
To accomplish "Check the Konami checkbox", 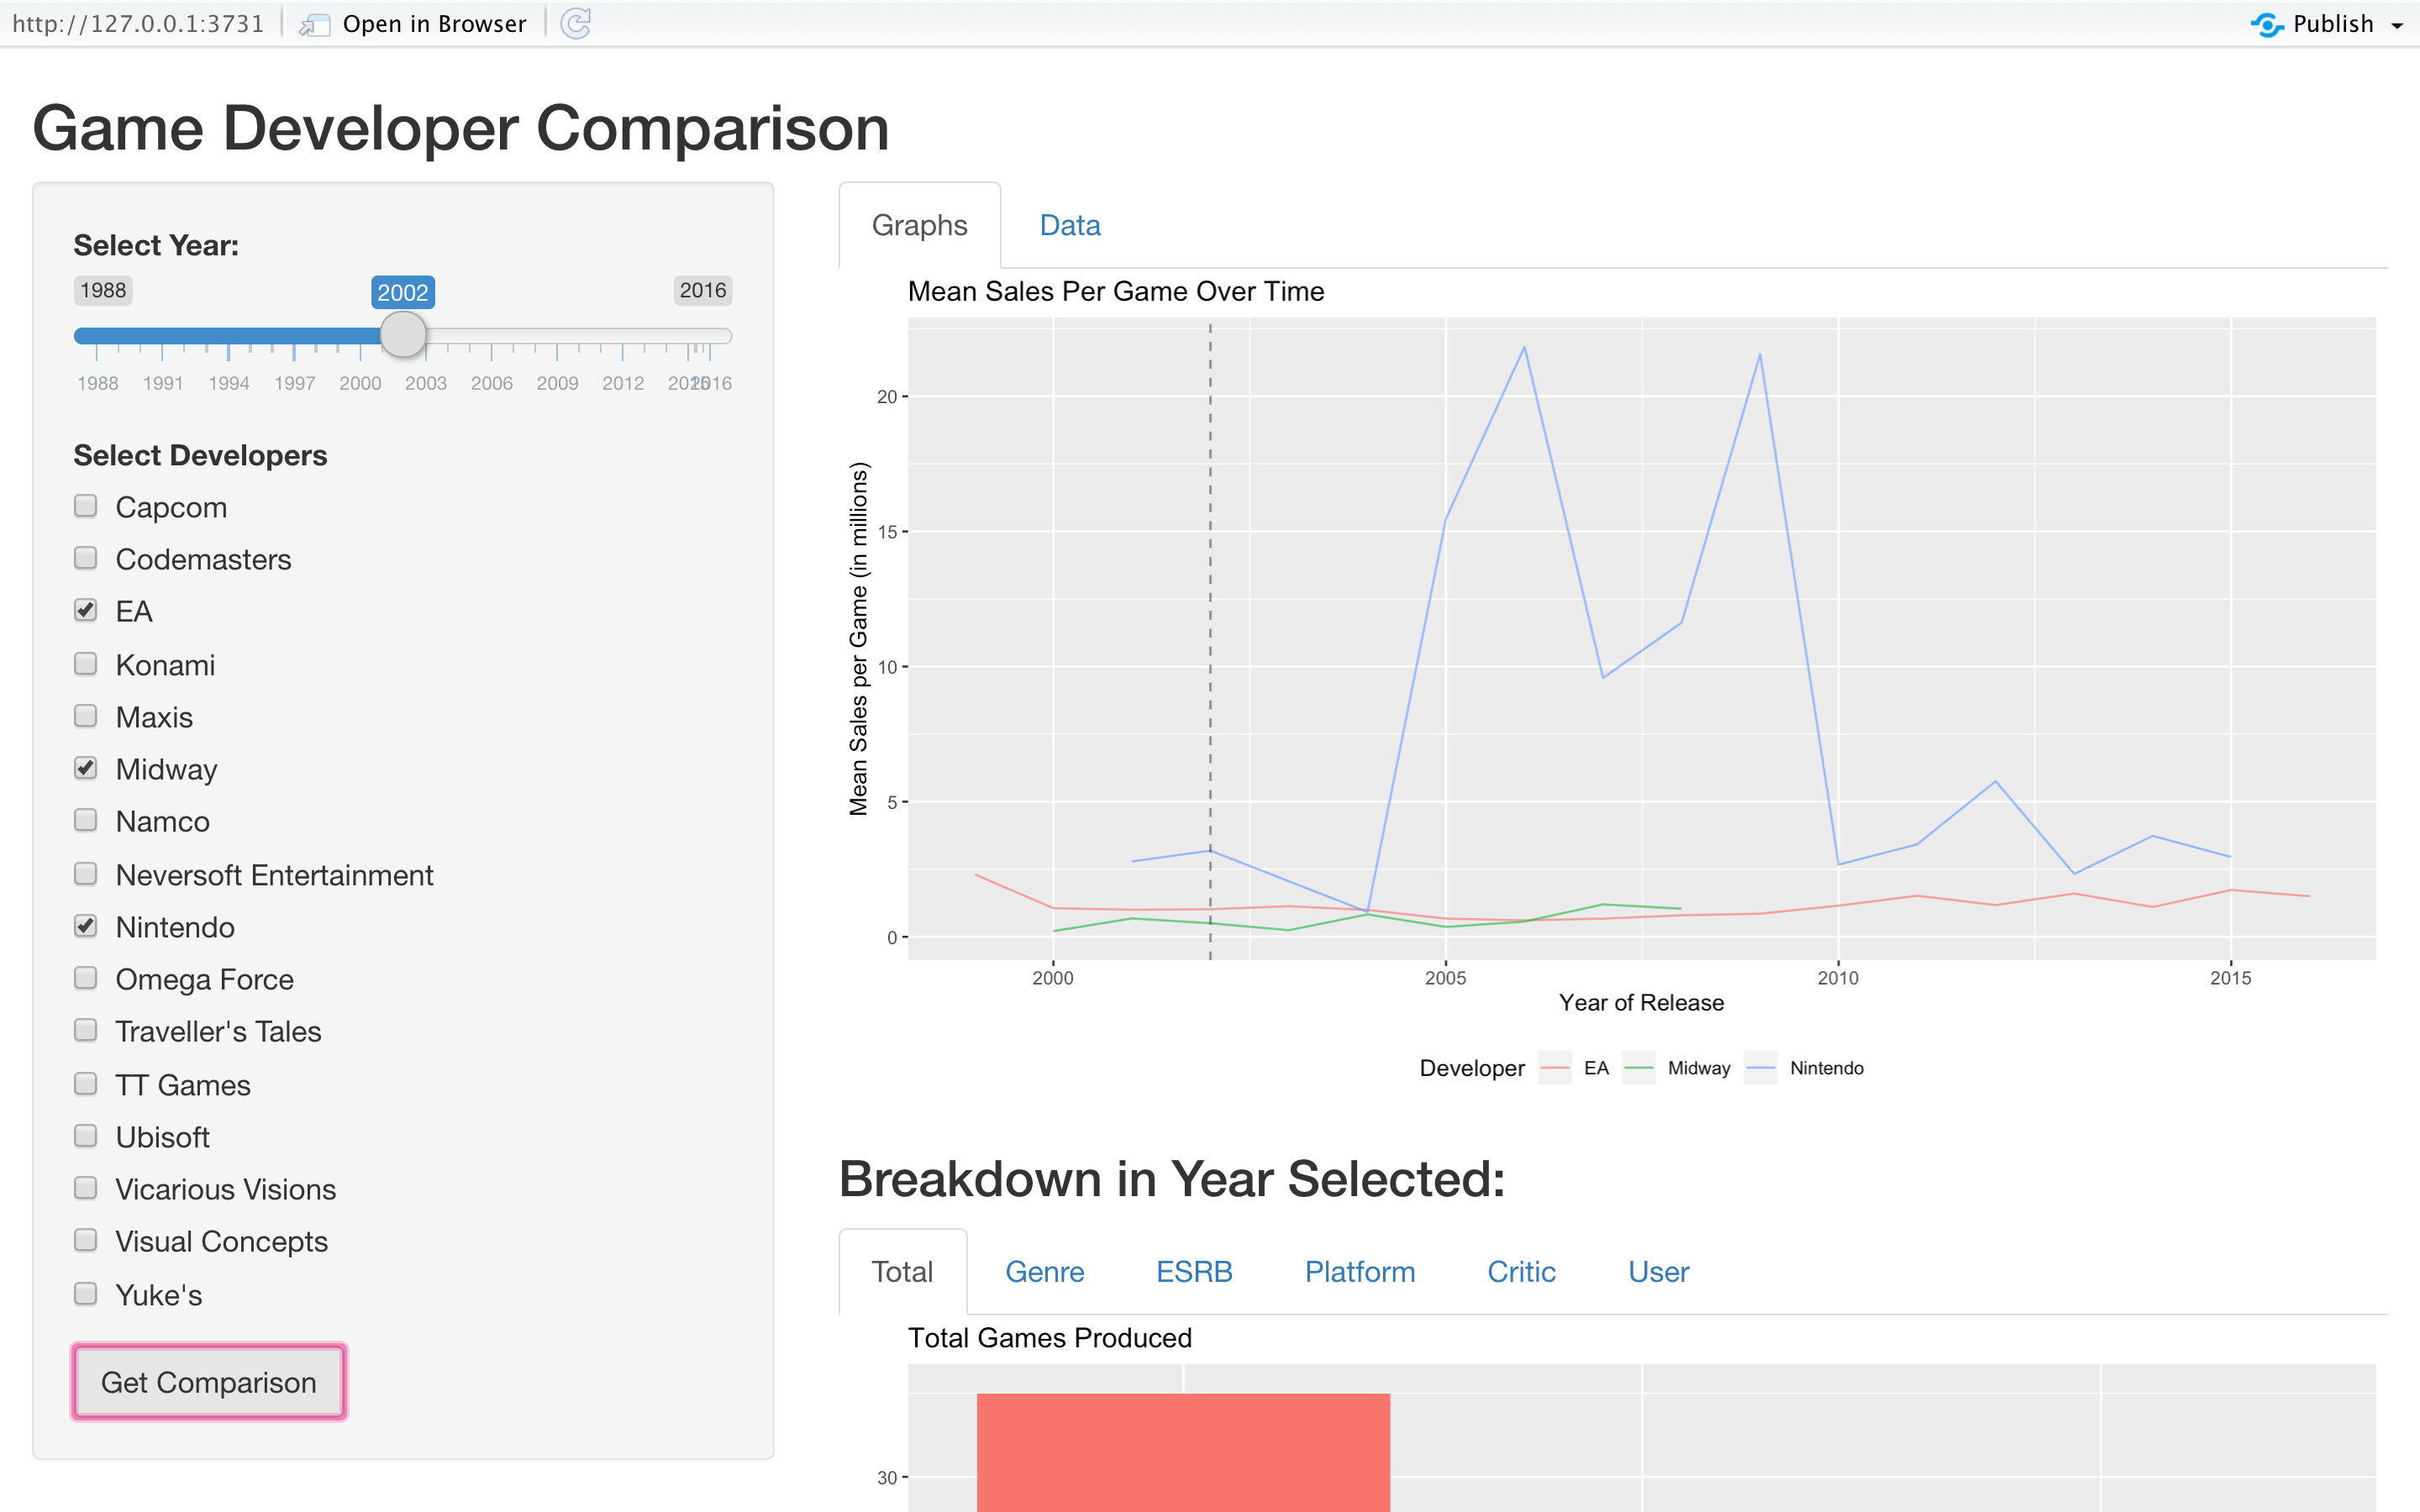I will point(86,664).
